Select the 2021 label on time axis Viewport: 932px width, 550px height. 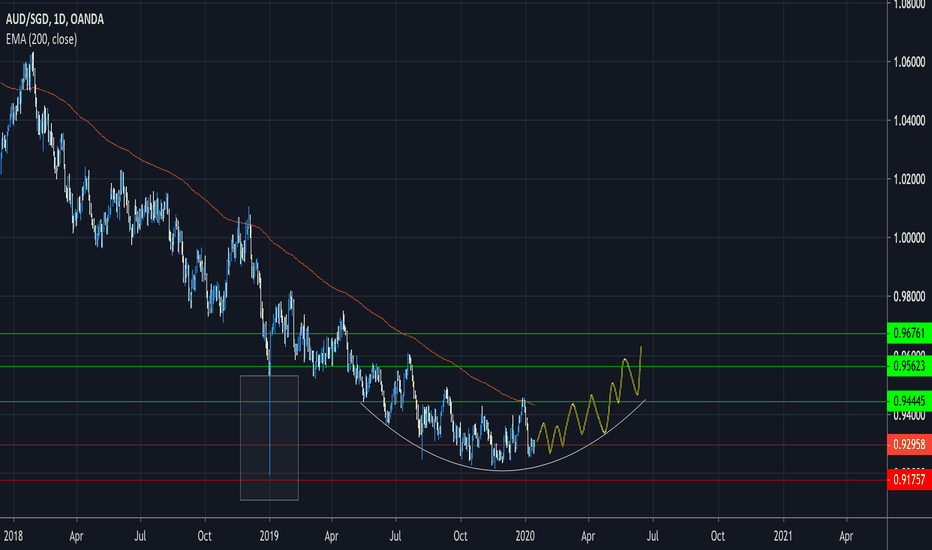click(784, 536)
